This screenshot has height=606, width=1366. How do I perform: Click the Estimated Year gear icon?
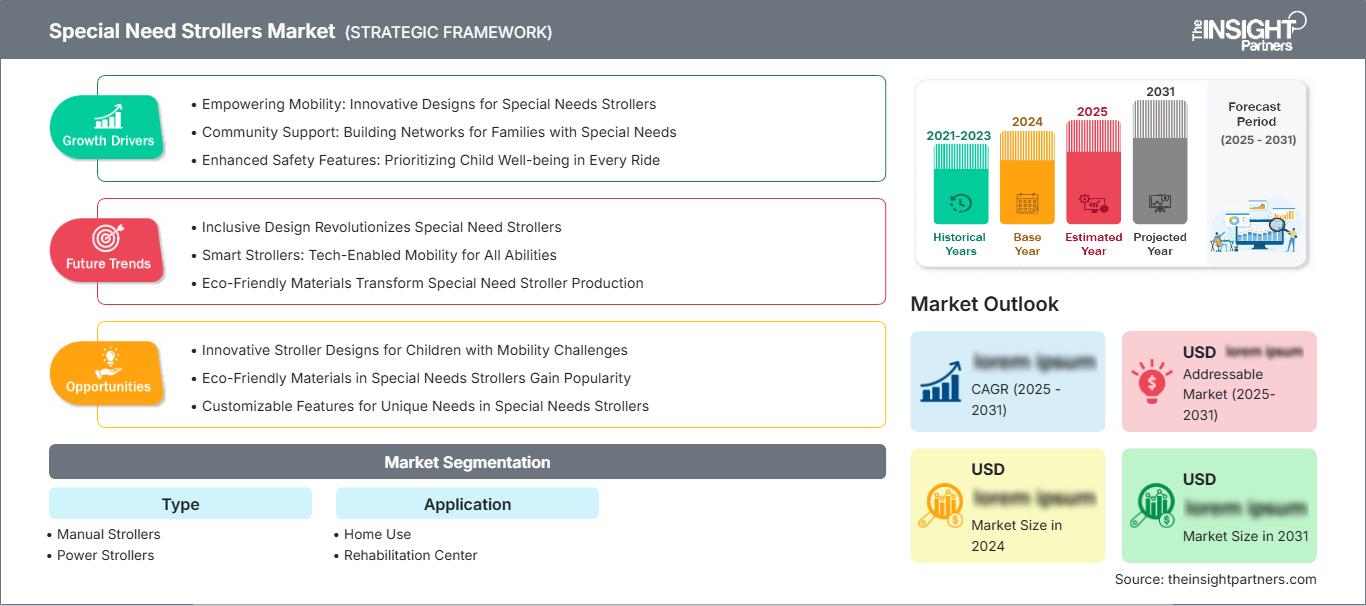coord(1093,204)
